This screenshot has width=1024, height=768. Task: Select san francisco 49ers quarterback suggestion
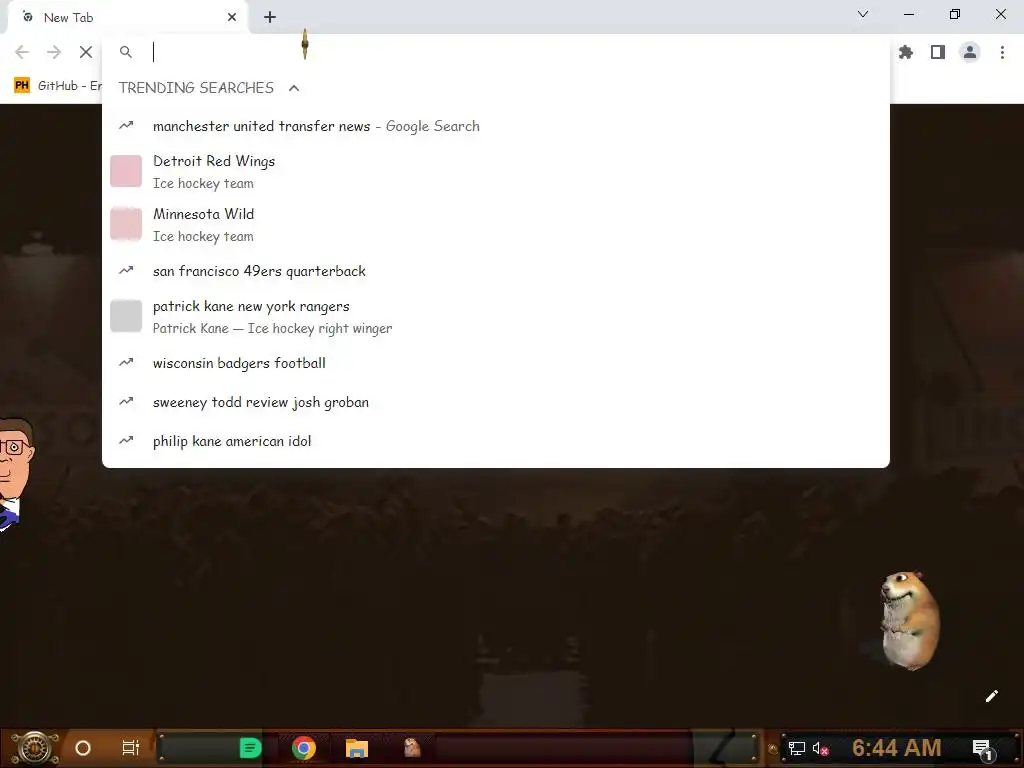click(496, 271)
